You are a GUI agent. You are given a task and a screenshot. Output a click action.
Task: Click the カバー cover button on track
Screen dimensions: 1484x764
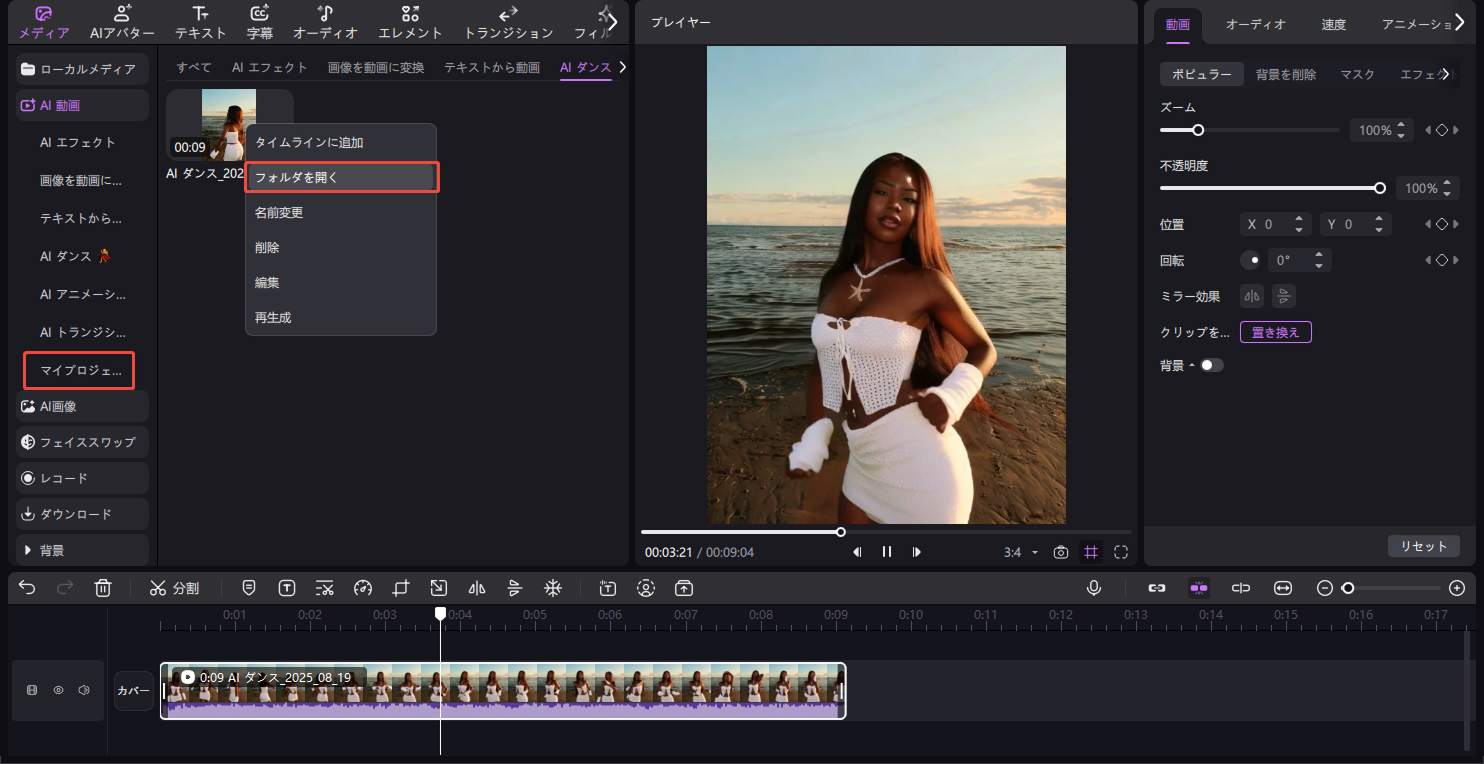134,690
